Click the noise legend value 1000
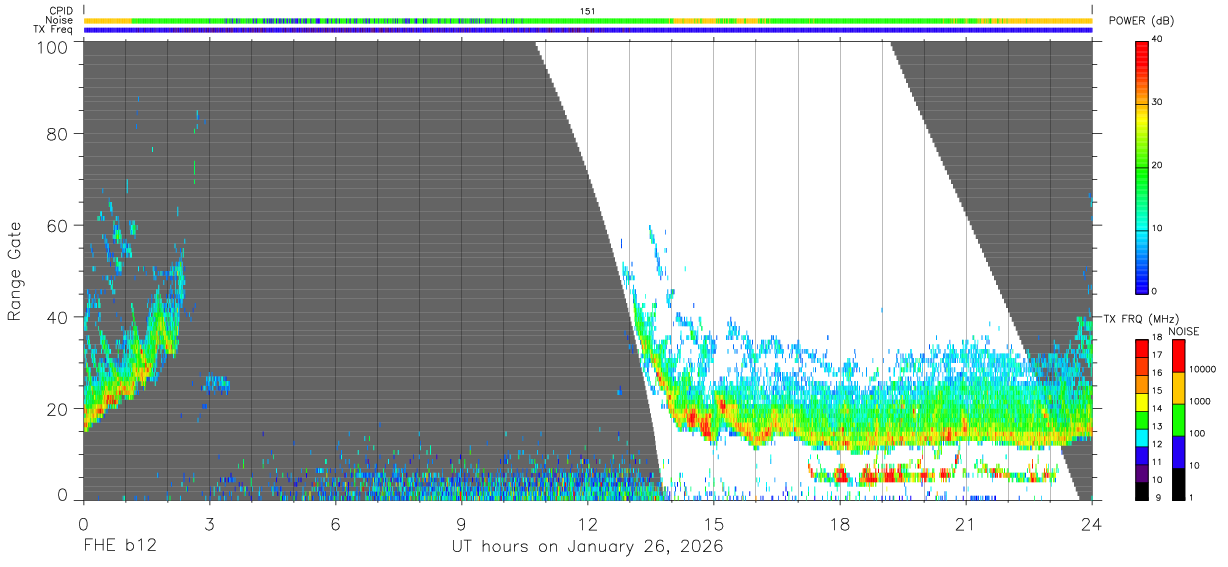The image size is (1228, 567). tap(1201, 401)
